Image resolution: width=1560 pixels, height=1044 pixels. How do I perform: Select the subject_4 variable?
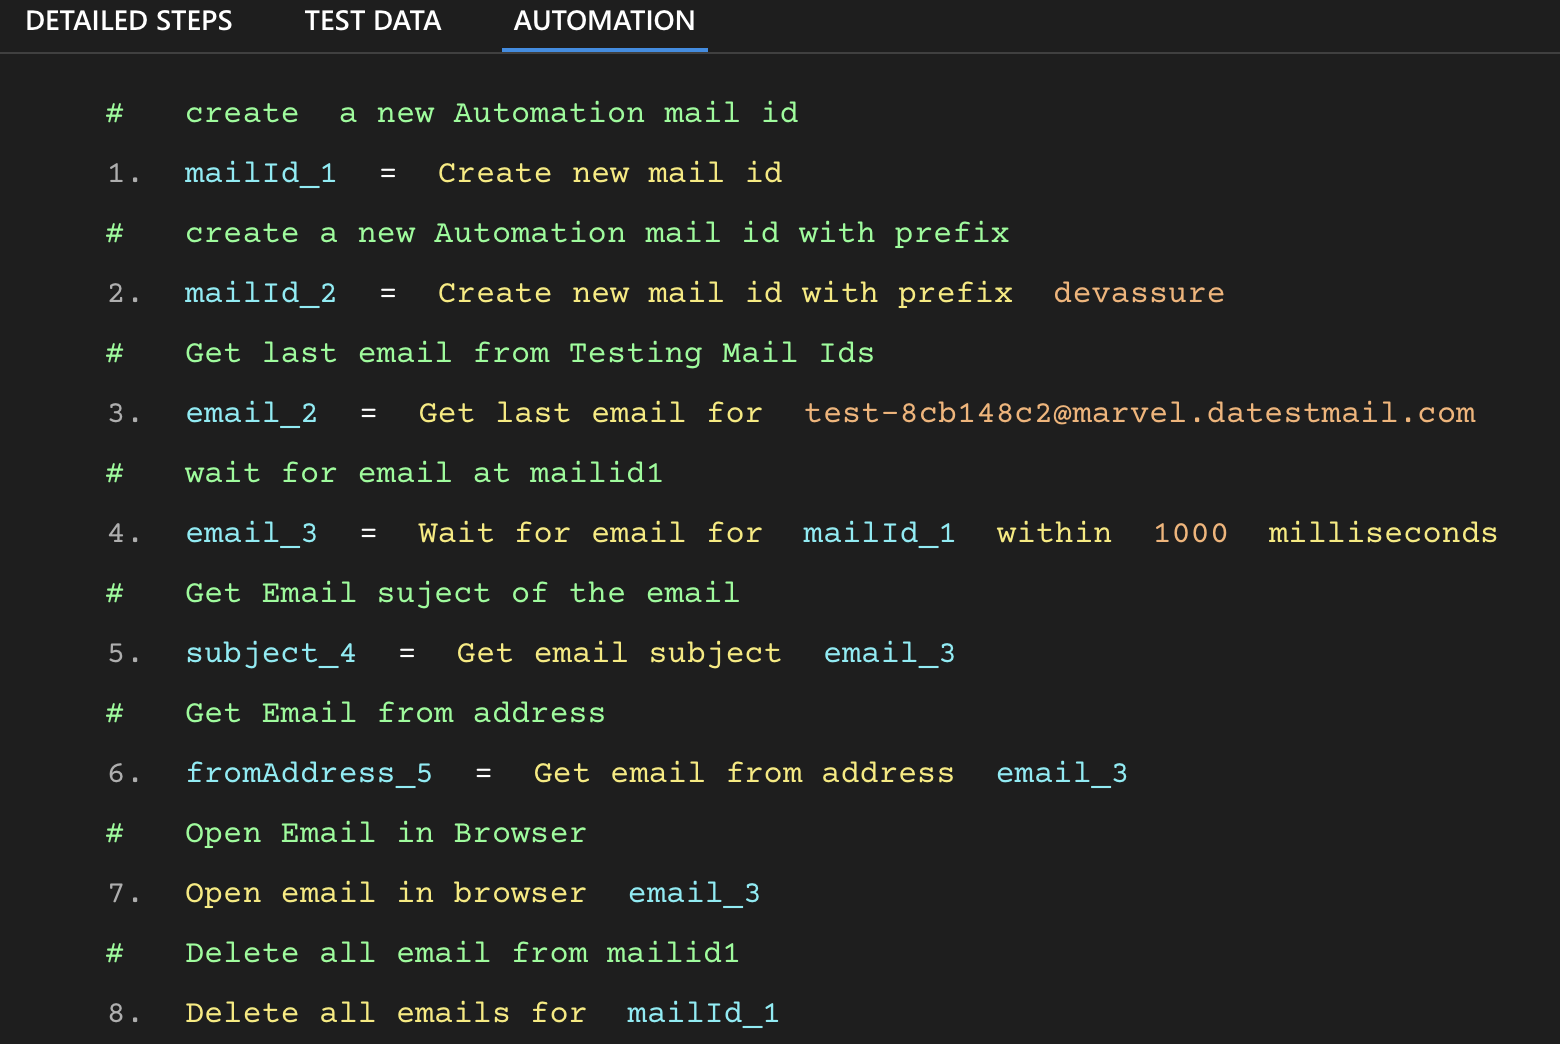point(270,653)
